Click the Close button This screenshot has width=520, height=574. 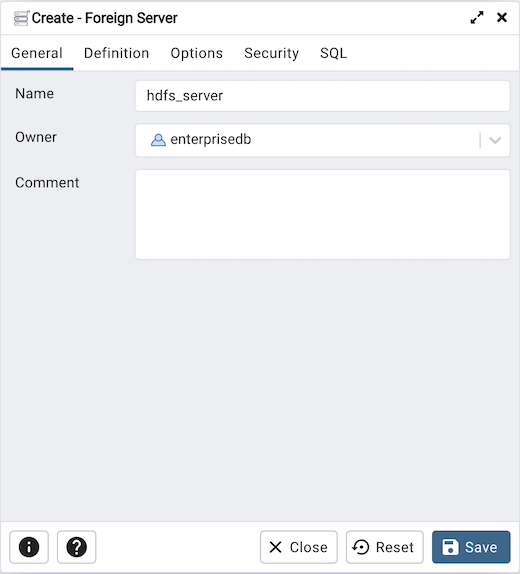click(x=299, y=547)
